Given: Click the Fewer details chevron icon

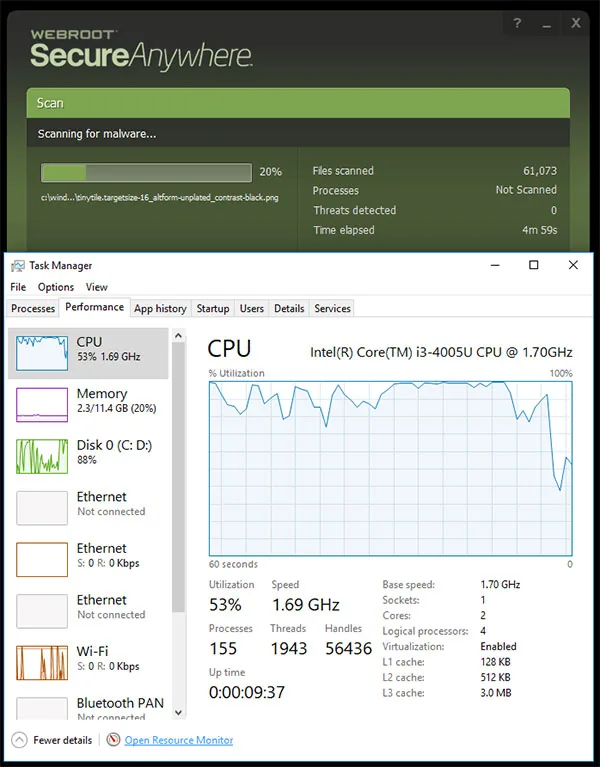Looking at the screenshot, I should (19, 740).
